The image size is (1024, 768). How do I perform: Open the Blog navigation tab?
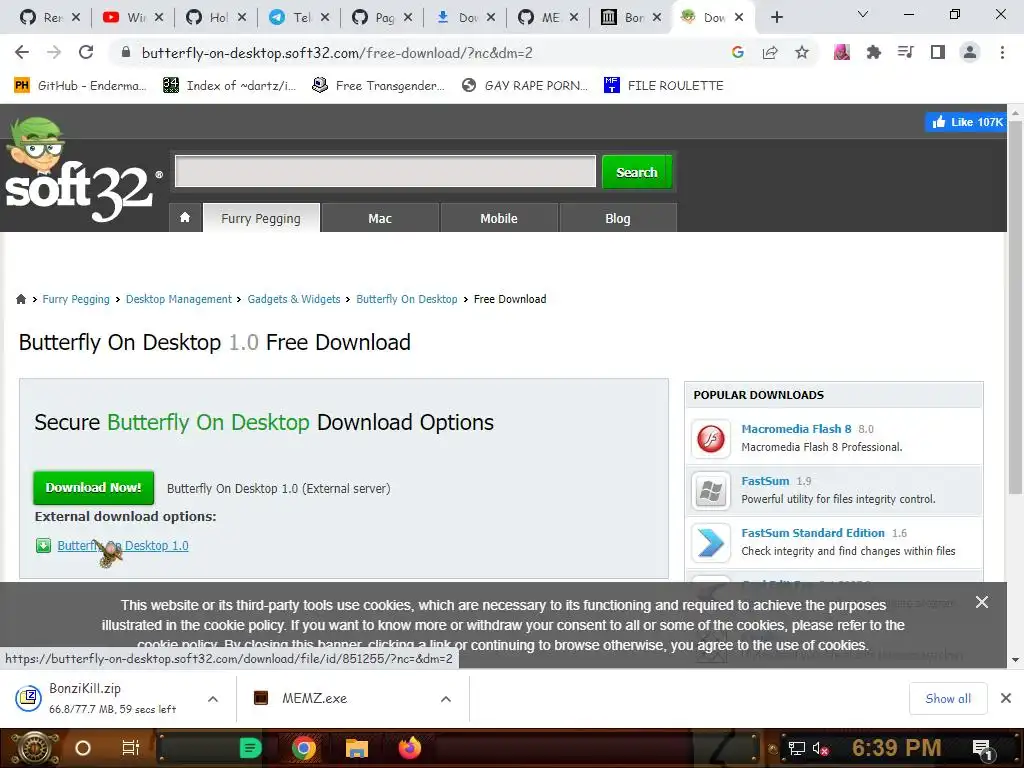pos(618,218)
